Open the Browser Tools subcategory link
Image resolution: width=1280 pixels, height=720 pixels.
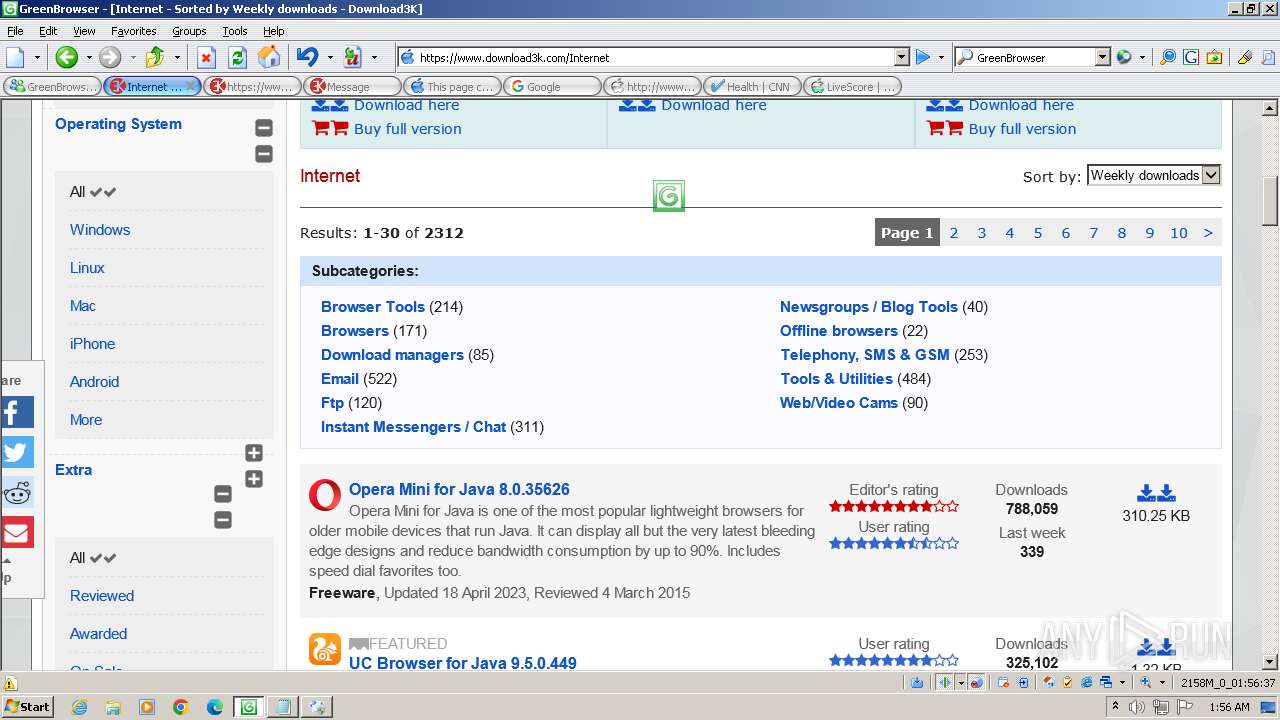373,307
